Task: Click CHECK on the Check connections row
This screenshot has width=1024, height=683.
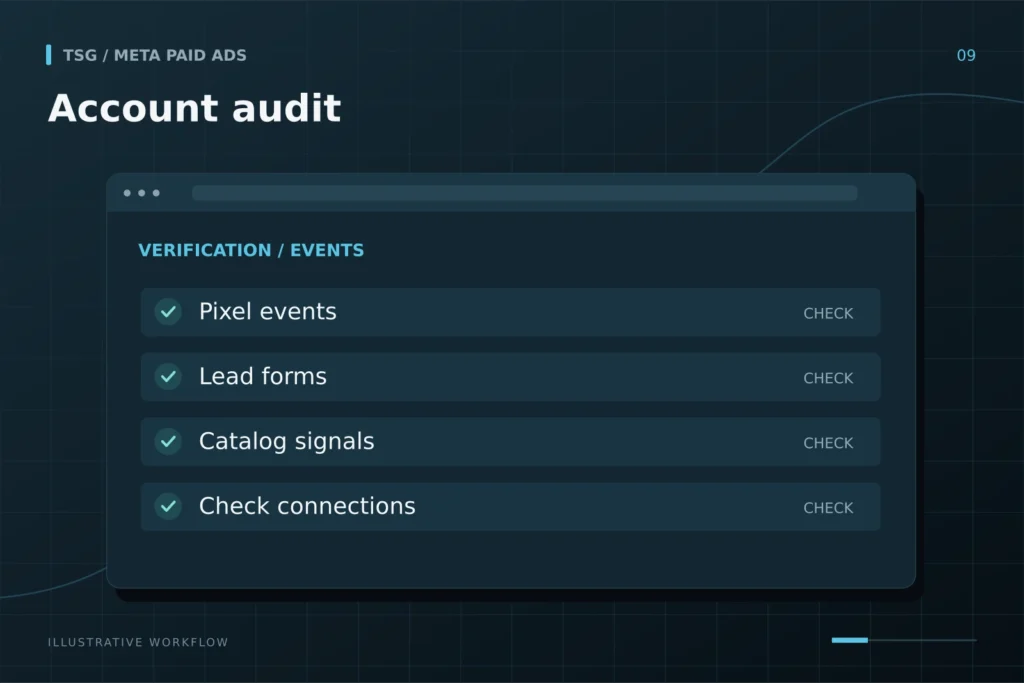Action: tap(828, 507)
